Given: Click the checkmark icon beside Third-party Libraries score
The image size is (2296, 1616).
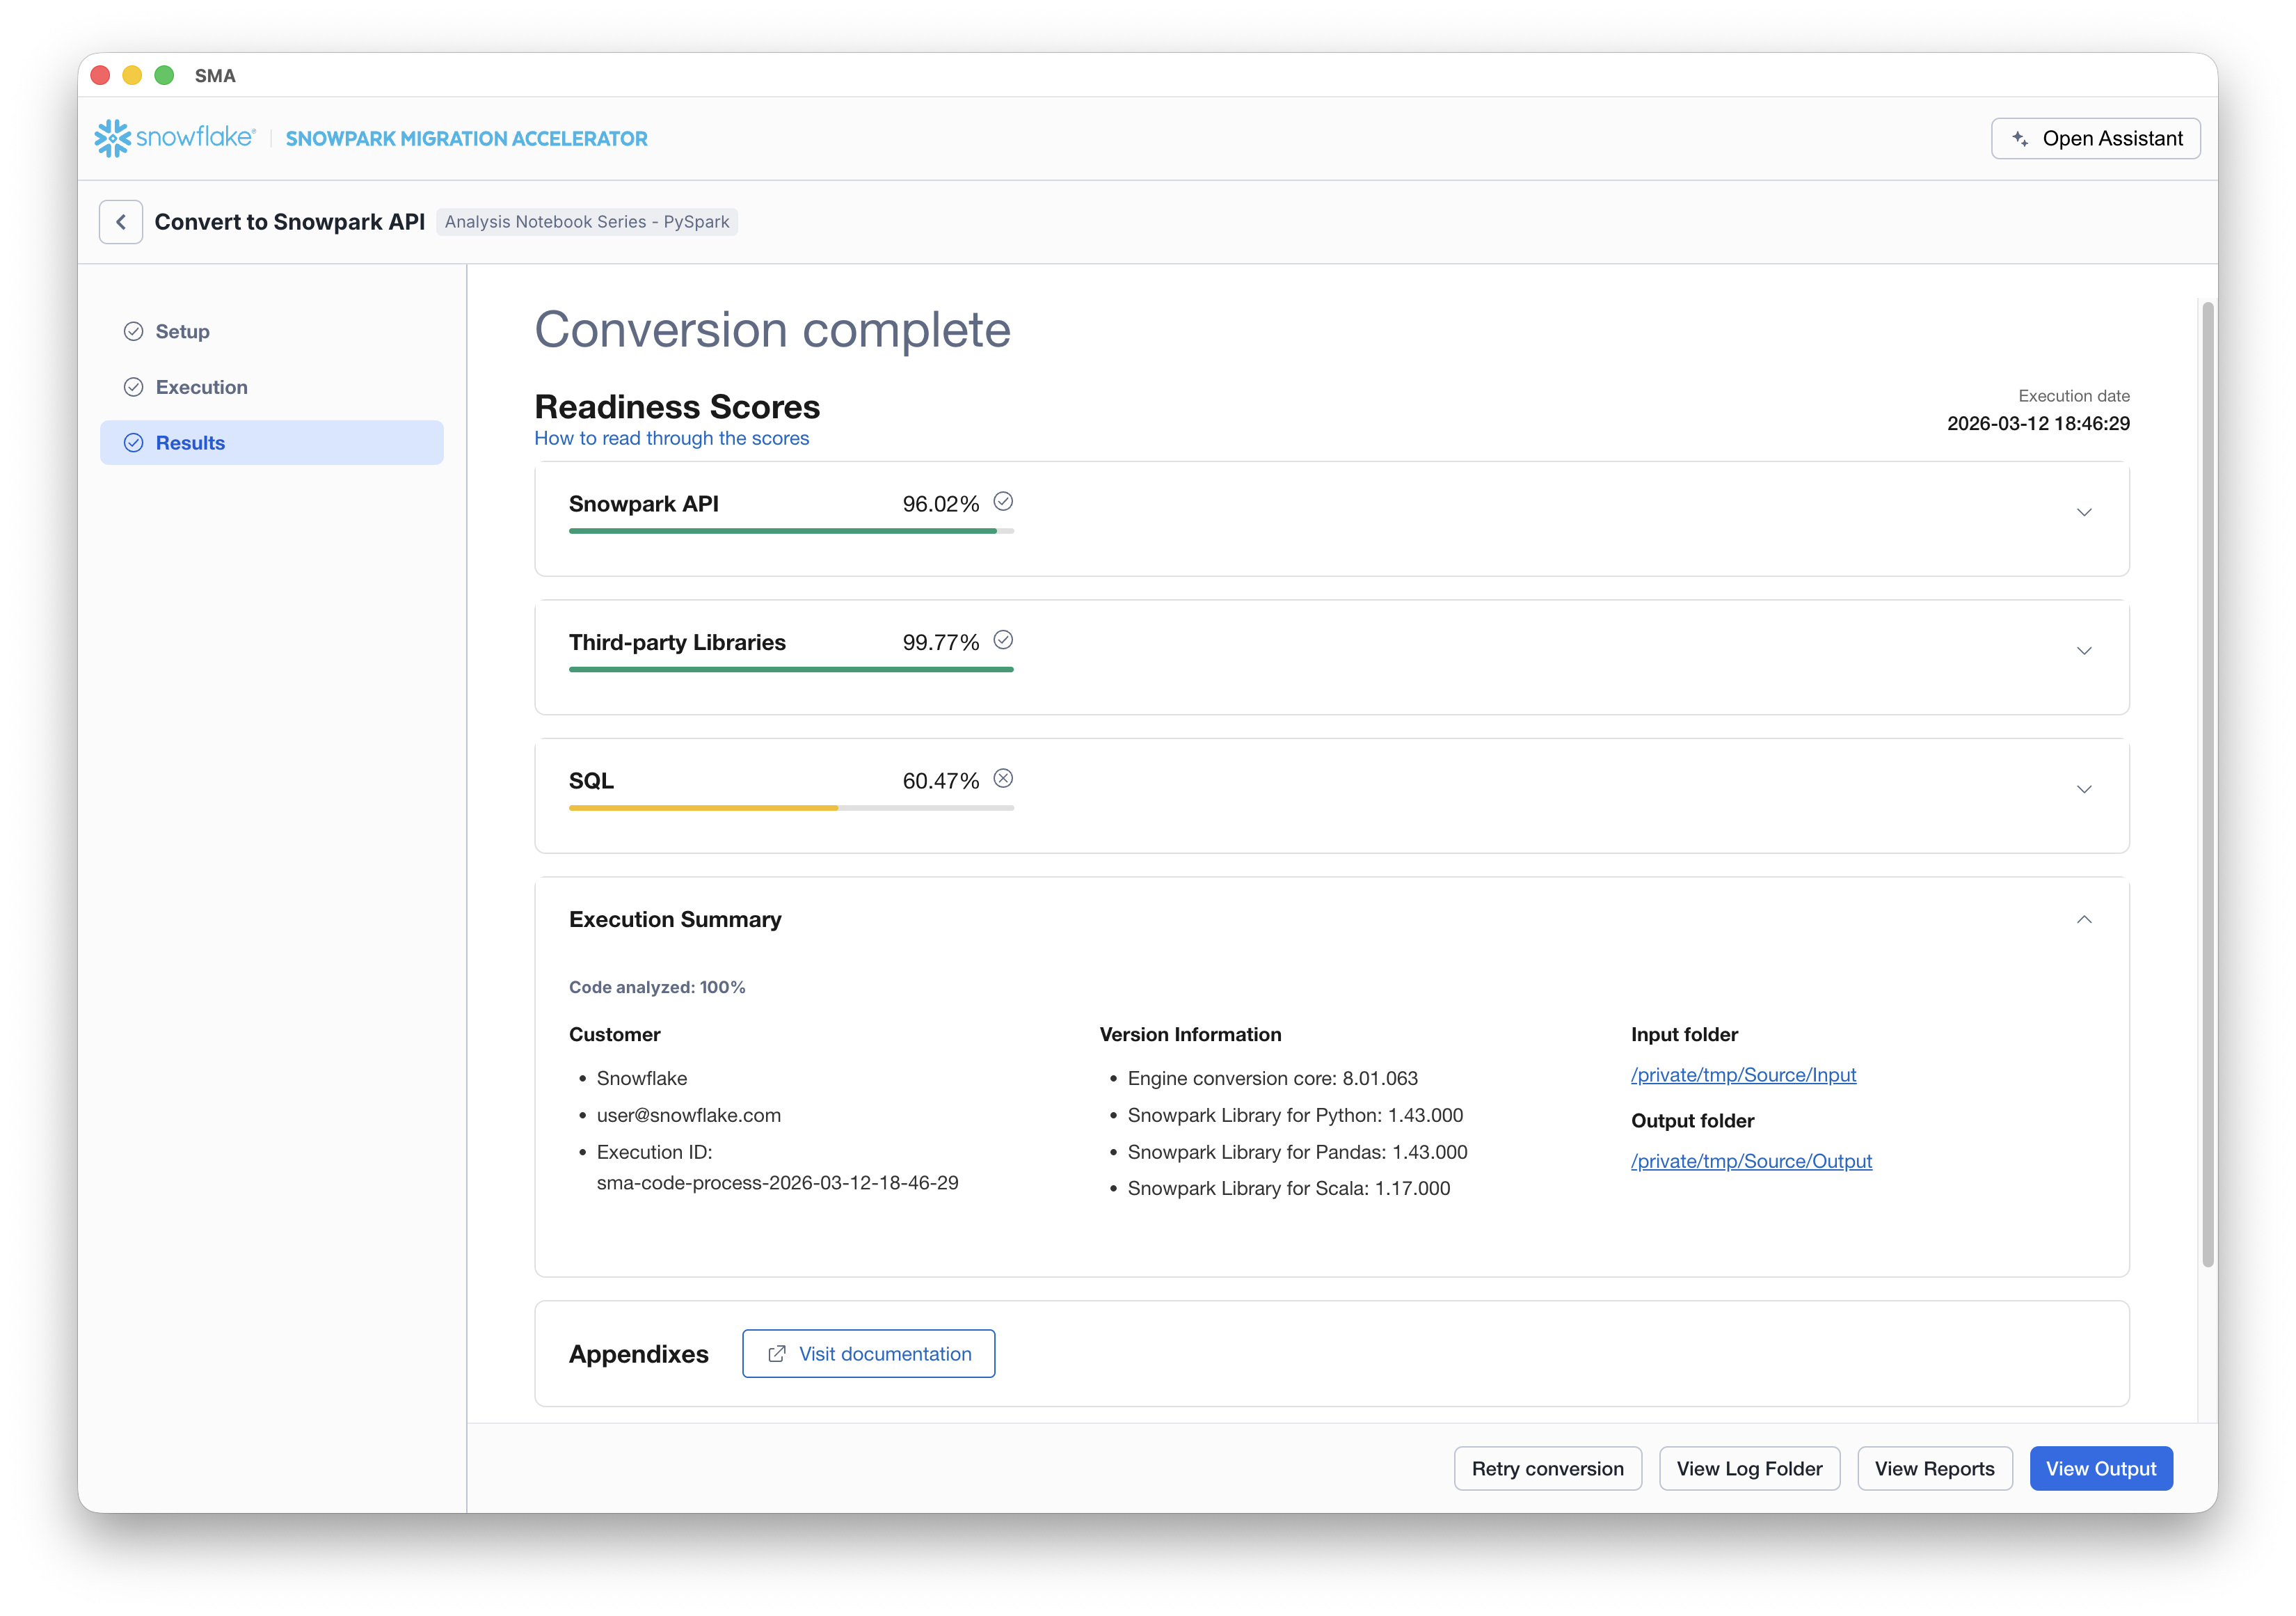Looking at the screenshot, I should click(1004, 639).
